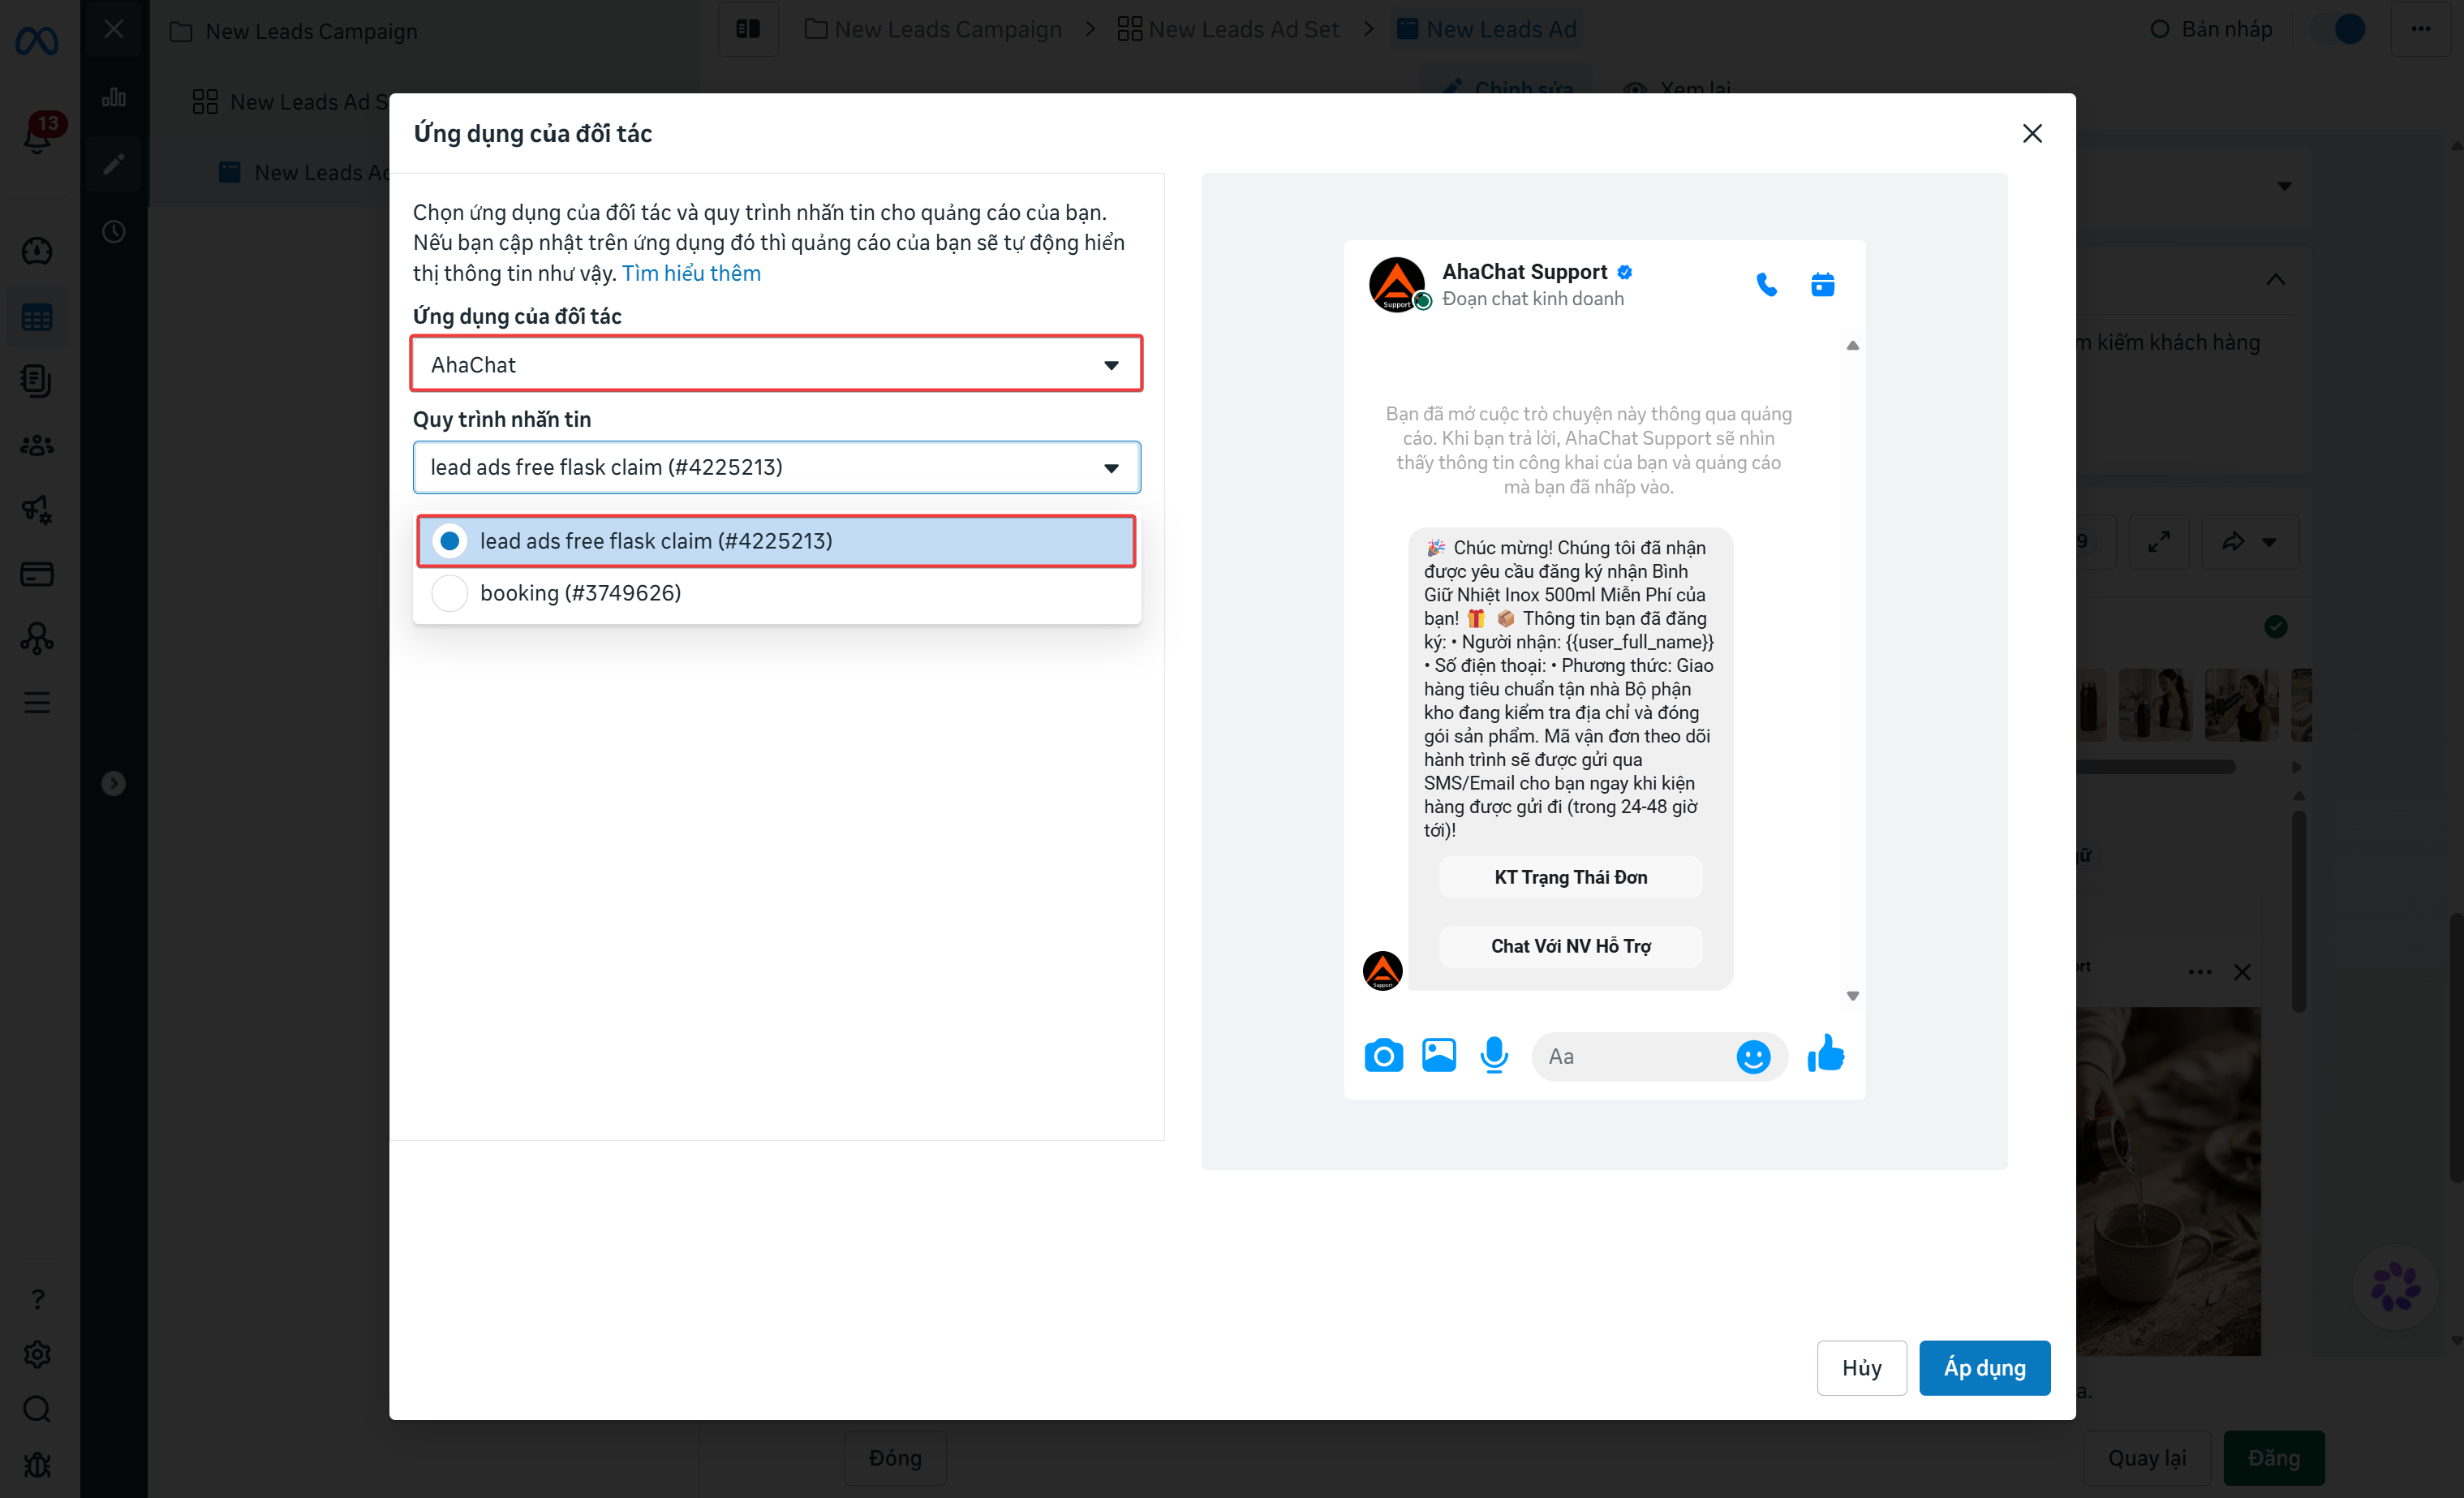
Task: Click the expand preview arrows icon
Action: click(x=2159, y=542)
